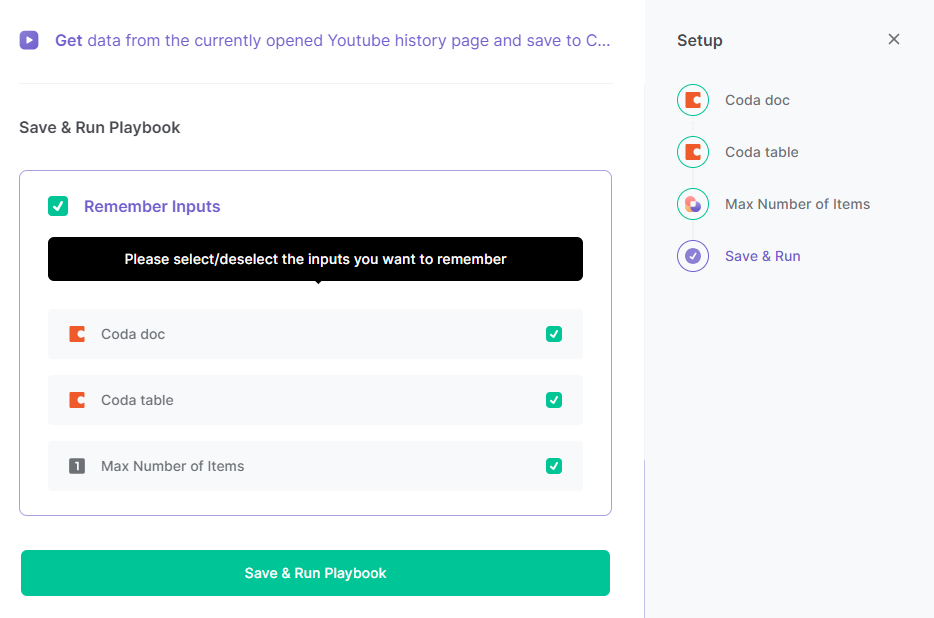Select the Coda table step circle icon in Setup

point(693,152)
